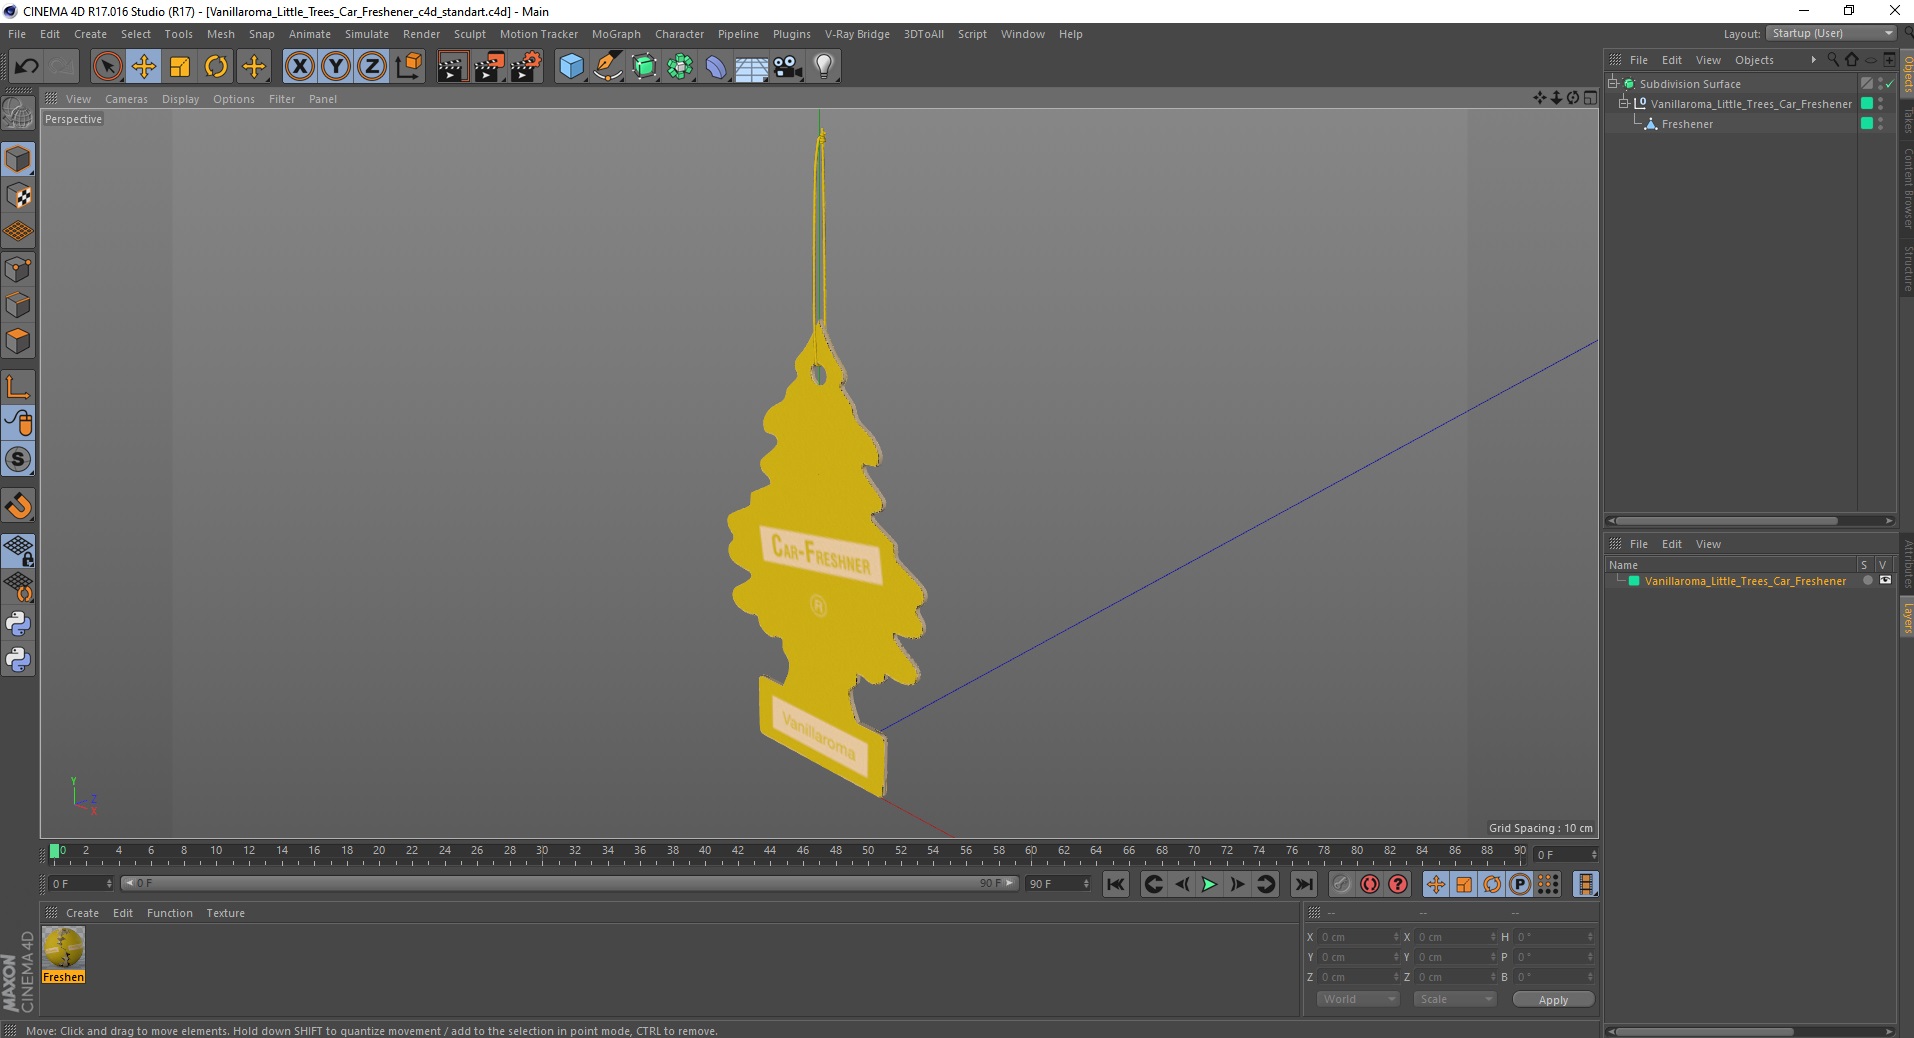The height and width of the screenshot is (1038, 1914).
Task: Switch to Model mode in left palette
Action: click(x=18, y=159)
